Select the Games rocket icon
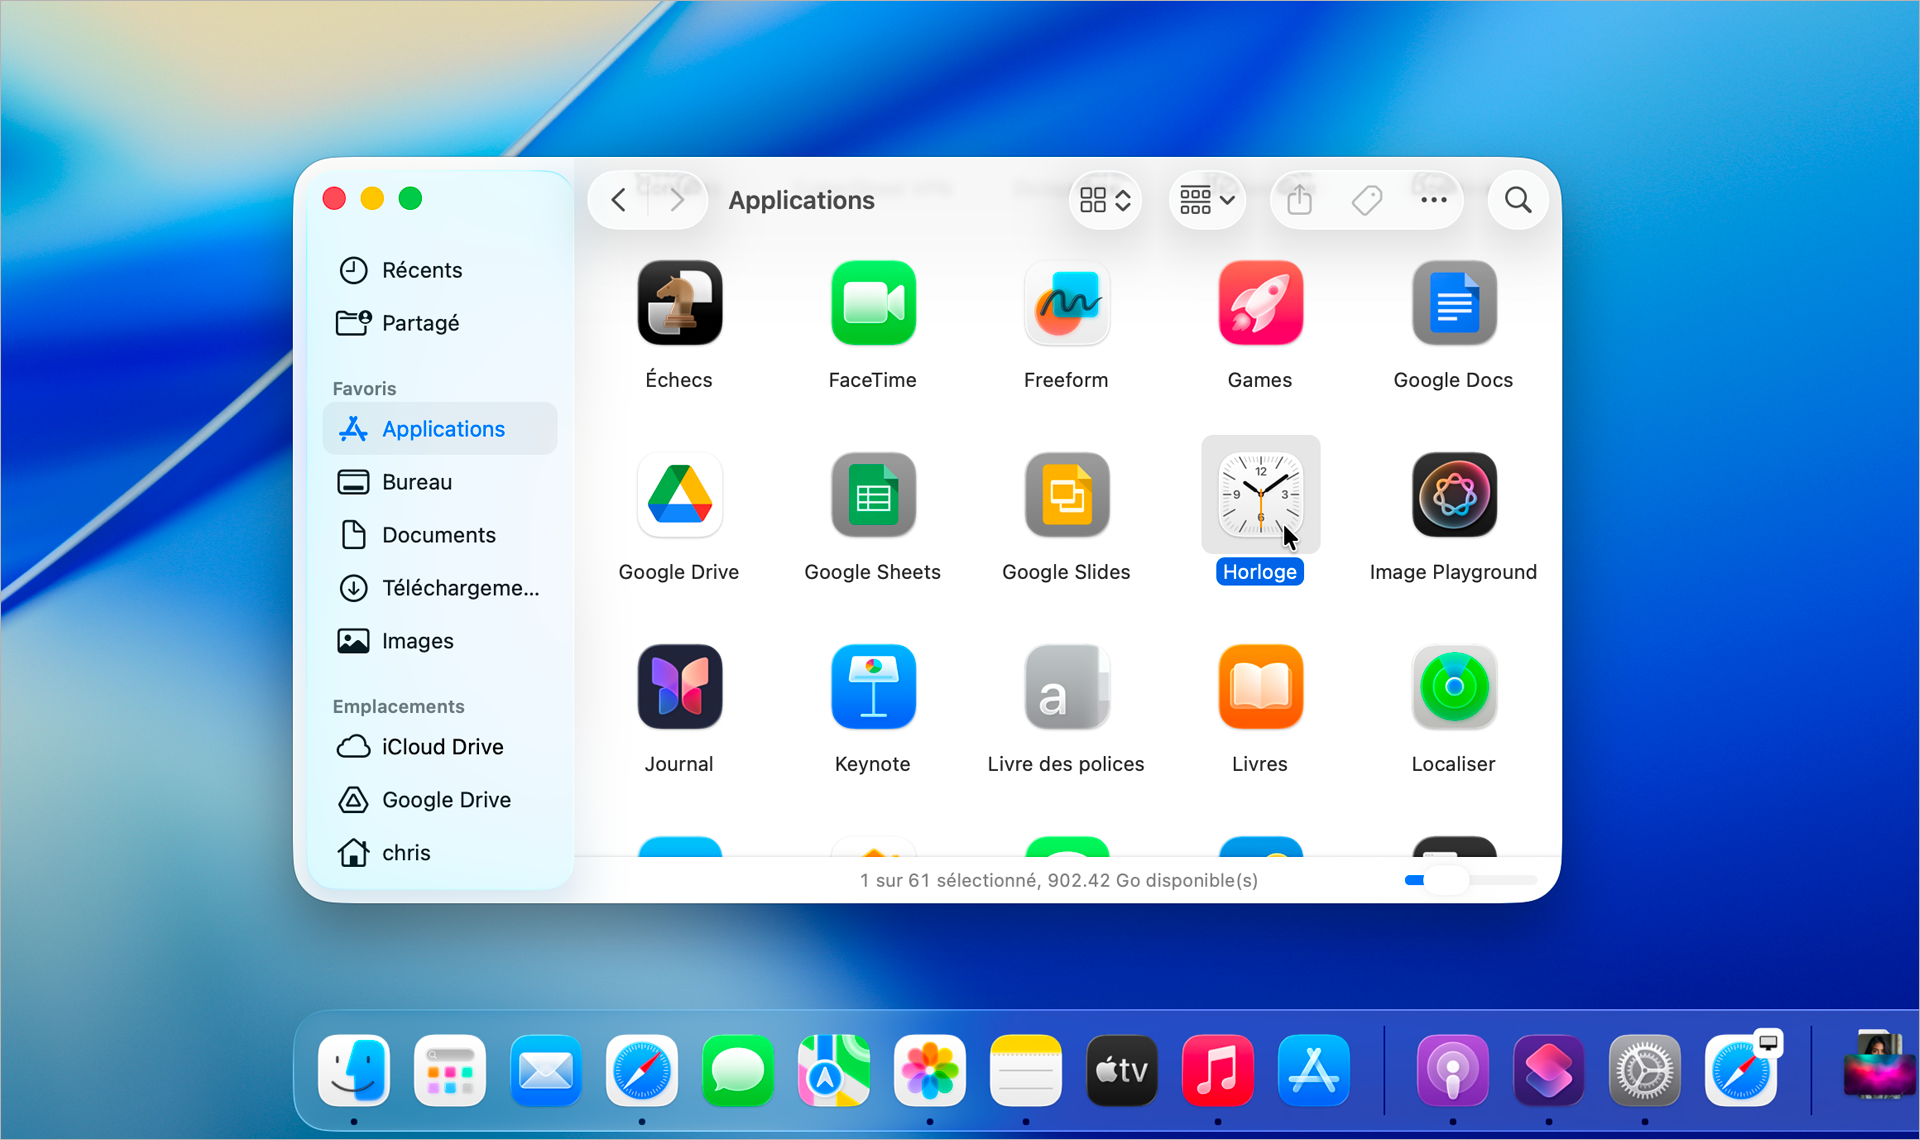This screenshot has width=1920, height=1140. 1260,303
